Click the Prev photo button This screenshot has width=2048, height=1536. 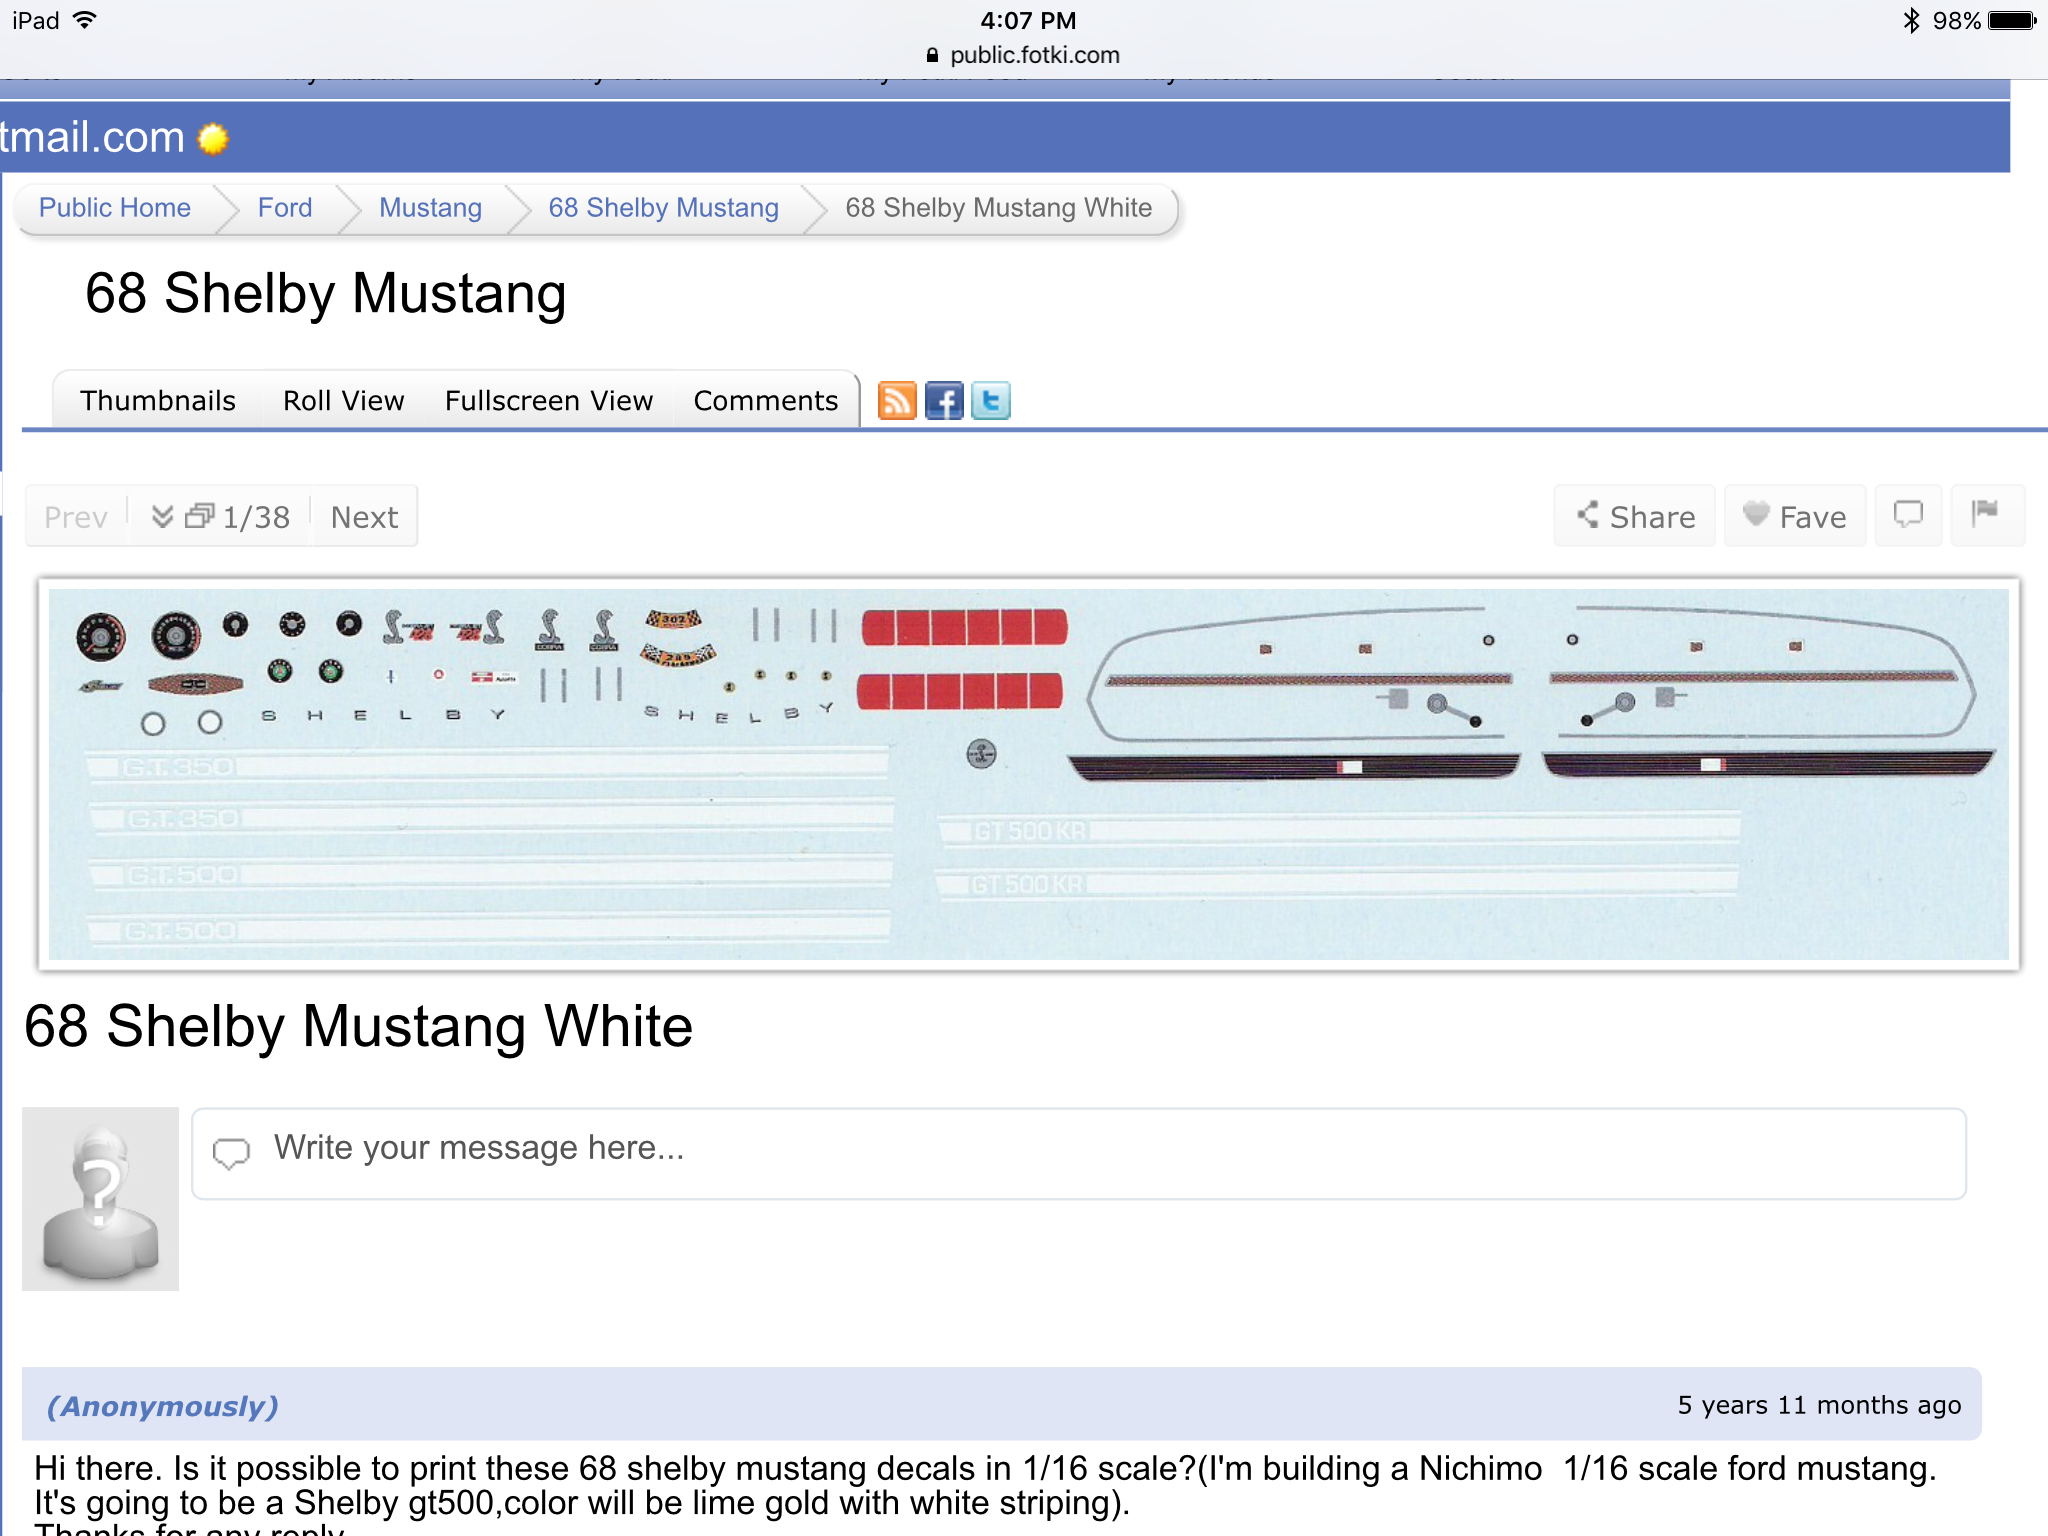click(x=76, y=516)
